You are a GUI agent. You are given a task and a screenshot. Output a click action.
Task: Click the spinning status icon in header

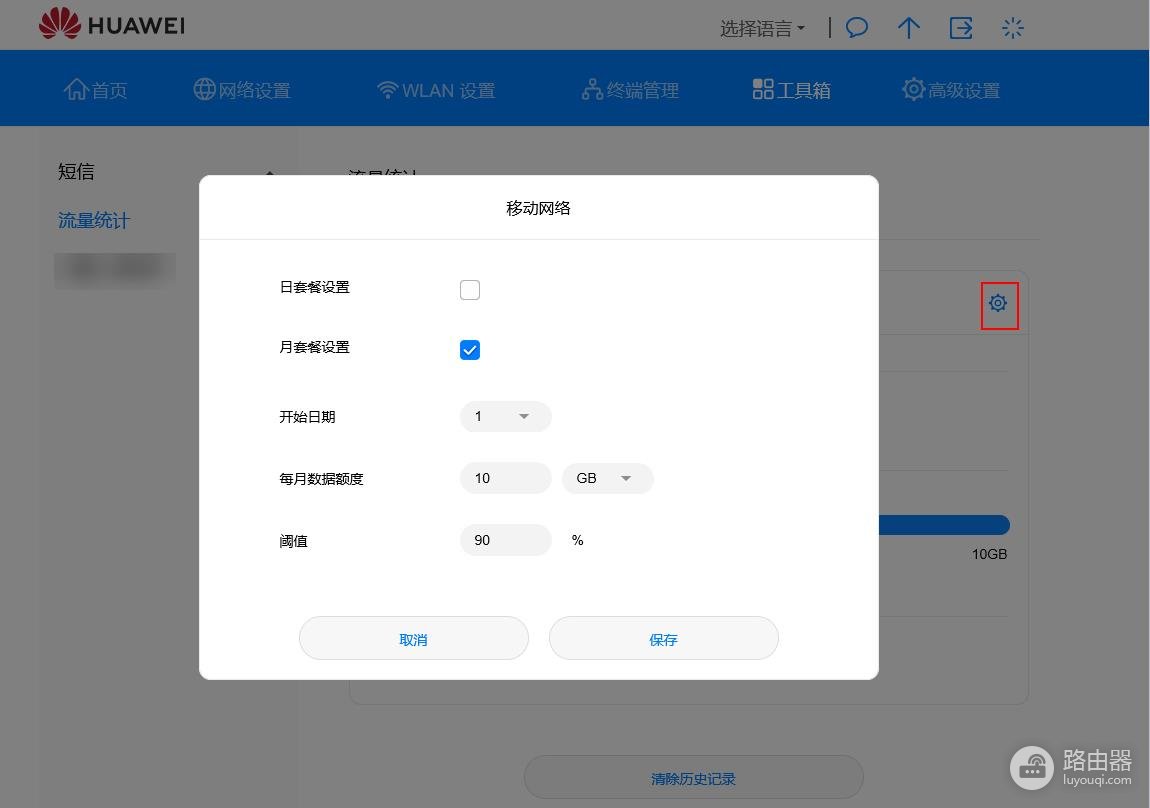tap(1013, 28)
